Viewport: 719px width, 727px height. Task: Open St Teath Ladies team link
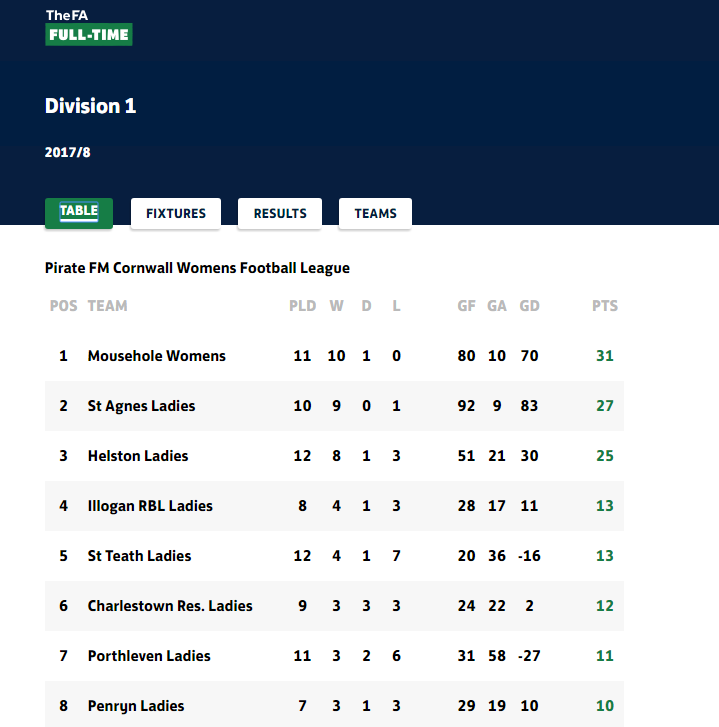point(140,556)
